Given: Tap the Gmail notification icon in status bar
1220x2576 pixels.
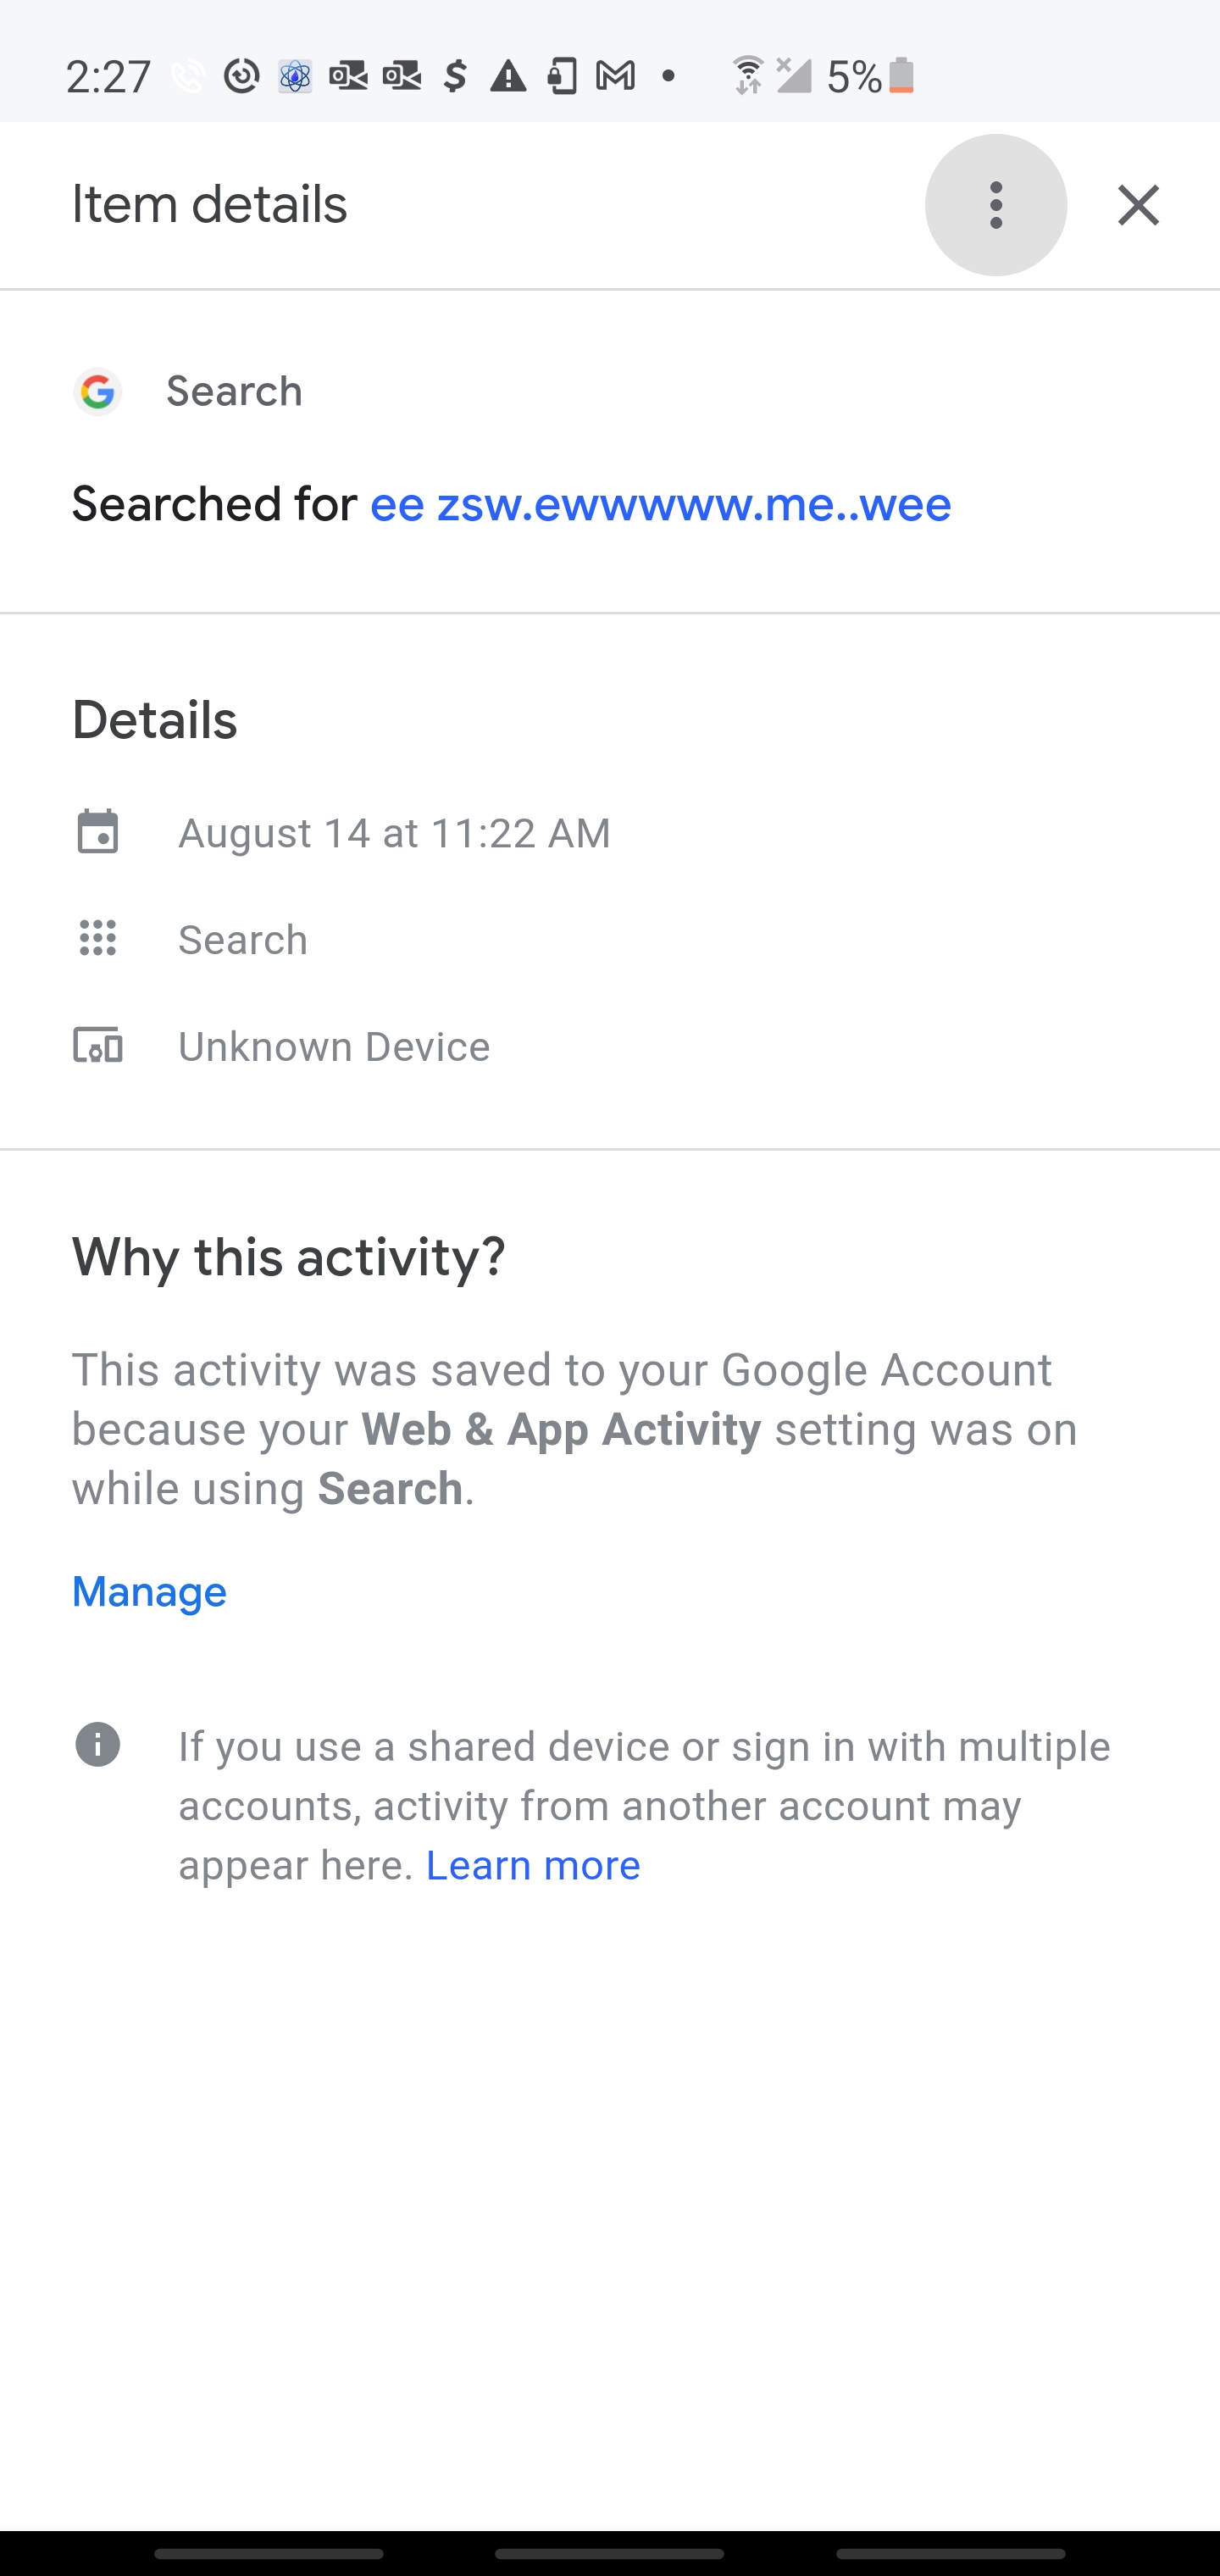Looking at the screenshot, I should (x=615, y=76).
